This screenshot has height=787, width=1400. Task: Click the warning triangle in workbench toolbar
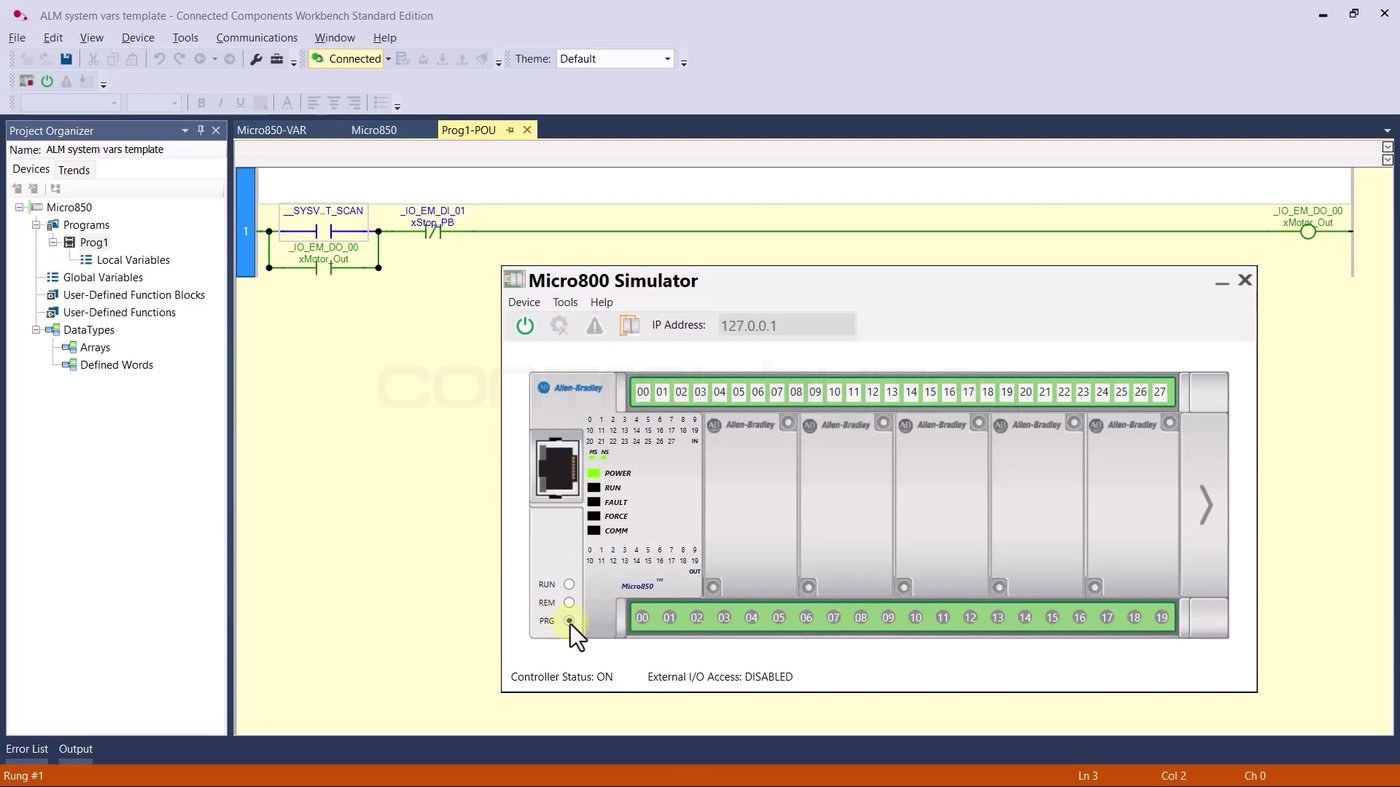coord(66,82)
